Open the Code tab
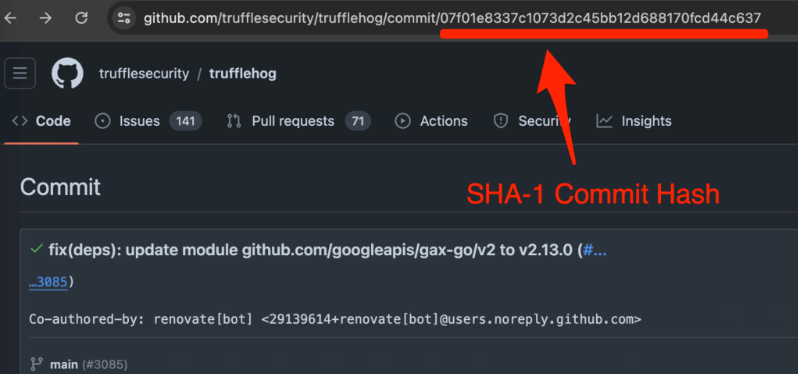 [42, 121]
